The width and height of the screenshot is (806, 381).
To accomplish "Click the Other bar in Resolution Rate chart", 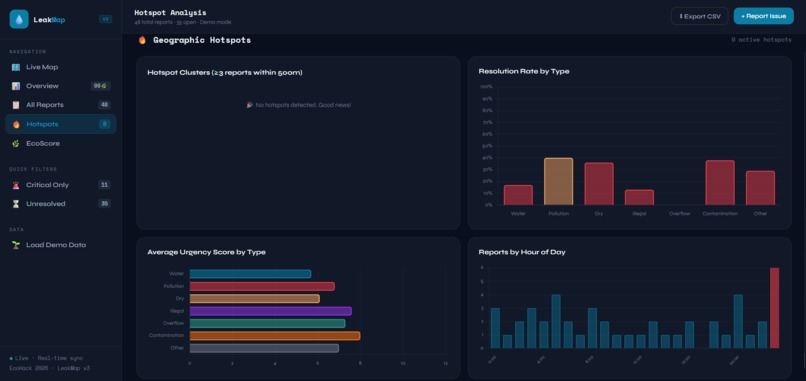I will (760, 188).
